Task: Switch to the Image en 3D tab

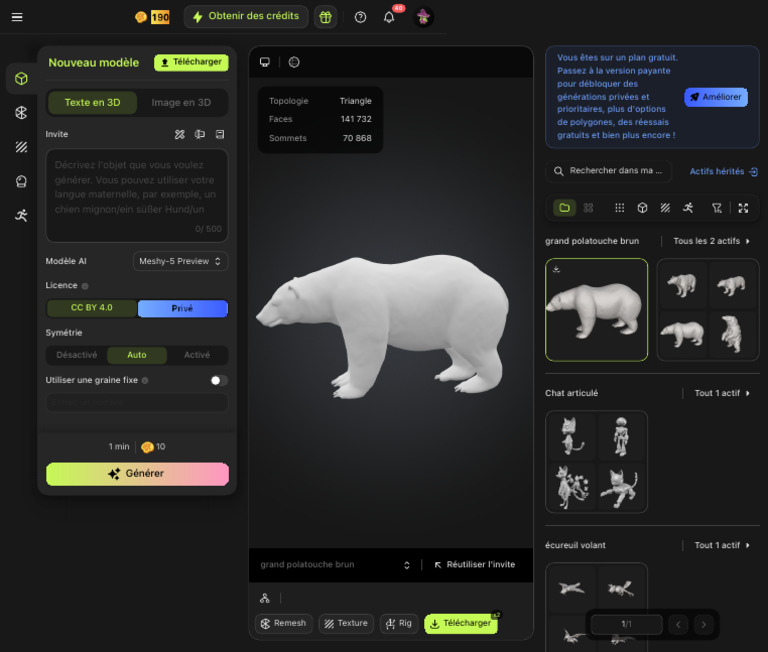Action: pos(181,103)
